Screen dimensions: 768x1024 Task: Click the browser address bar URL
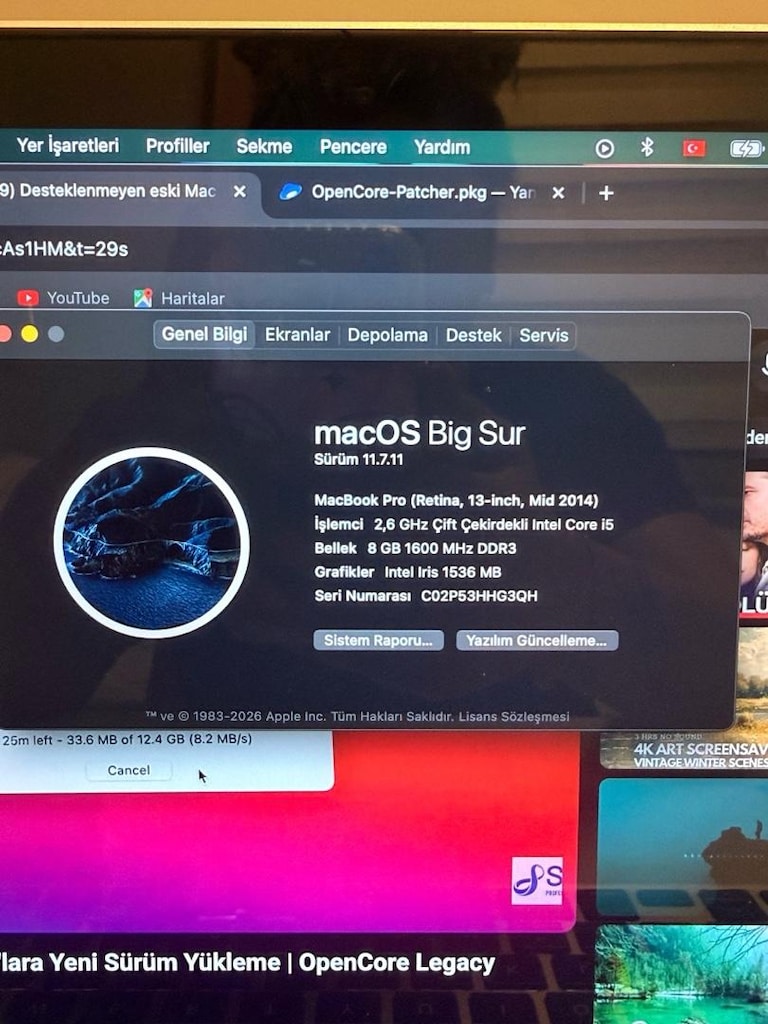[x=64, y=249]
